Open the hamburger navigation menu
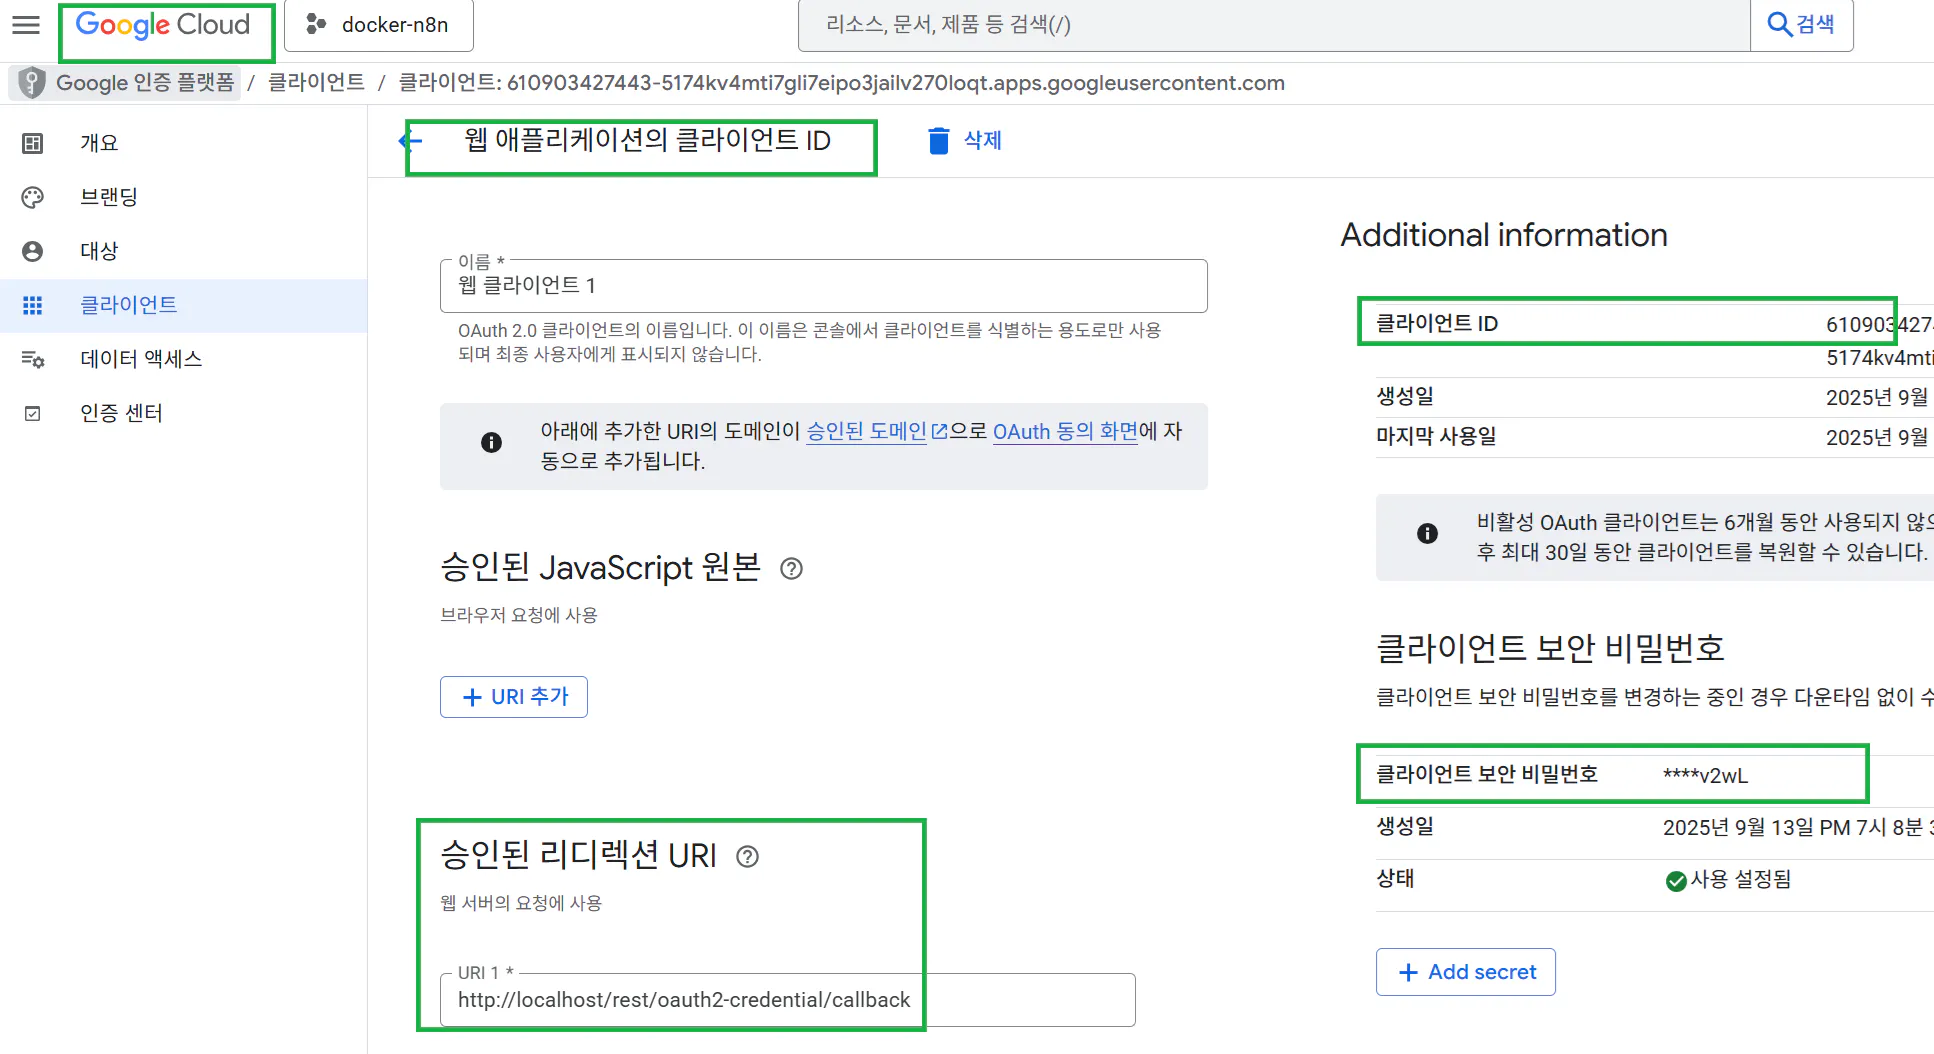Image resolution: width=1934 pixels, height=1054 pixels. point(26,25)
